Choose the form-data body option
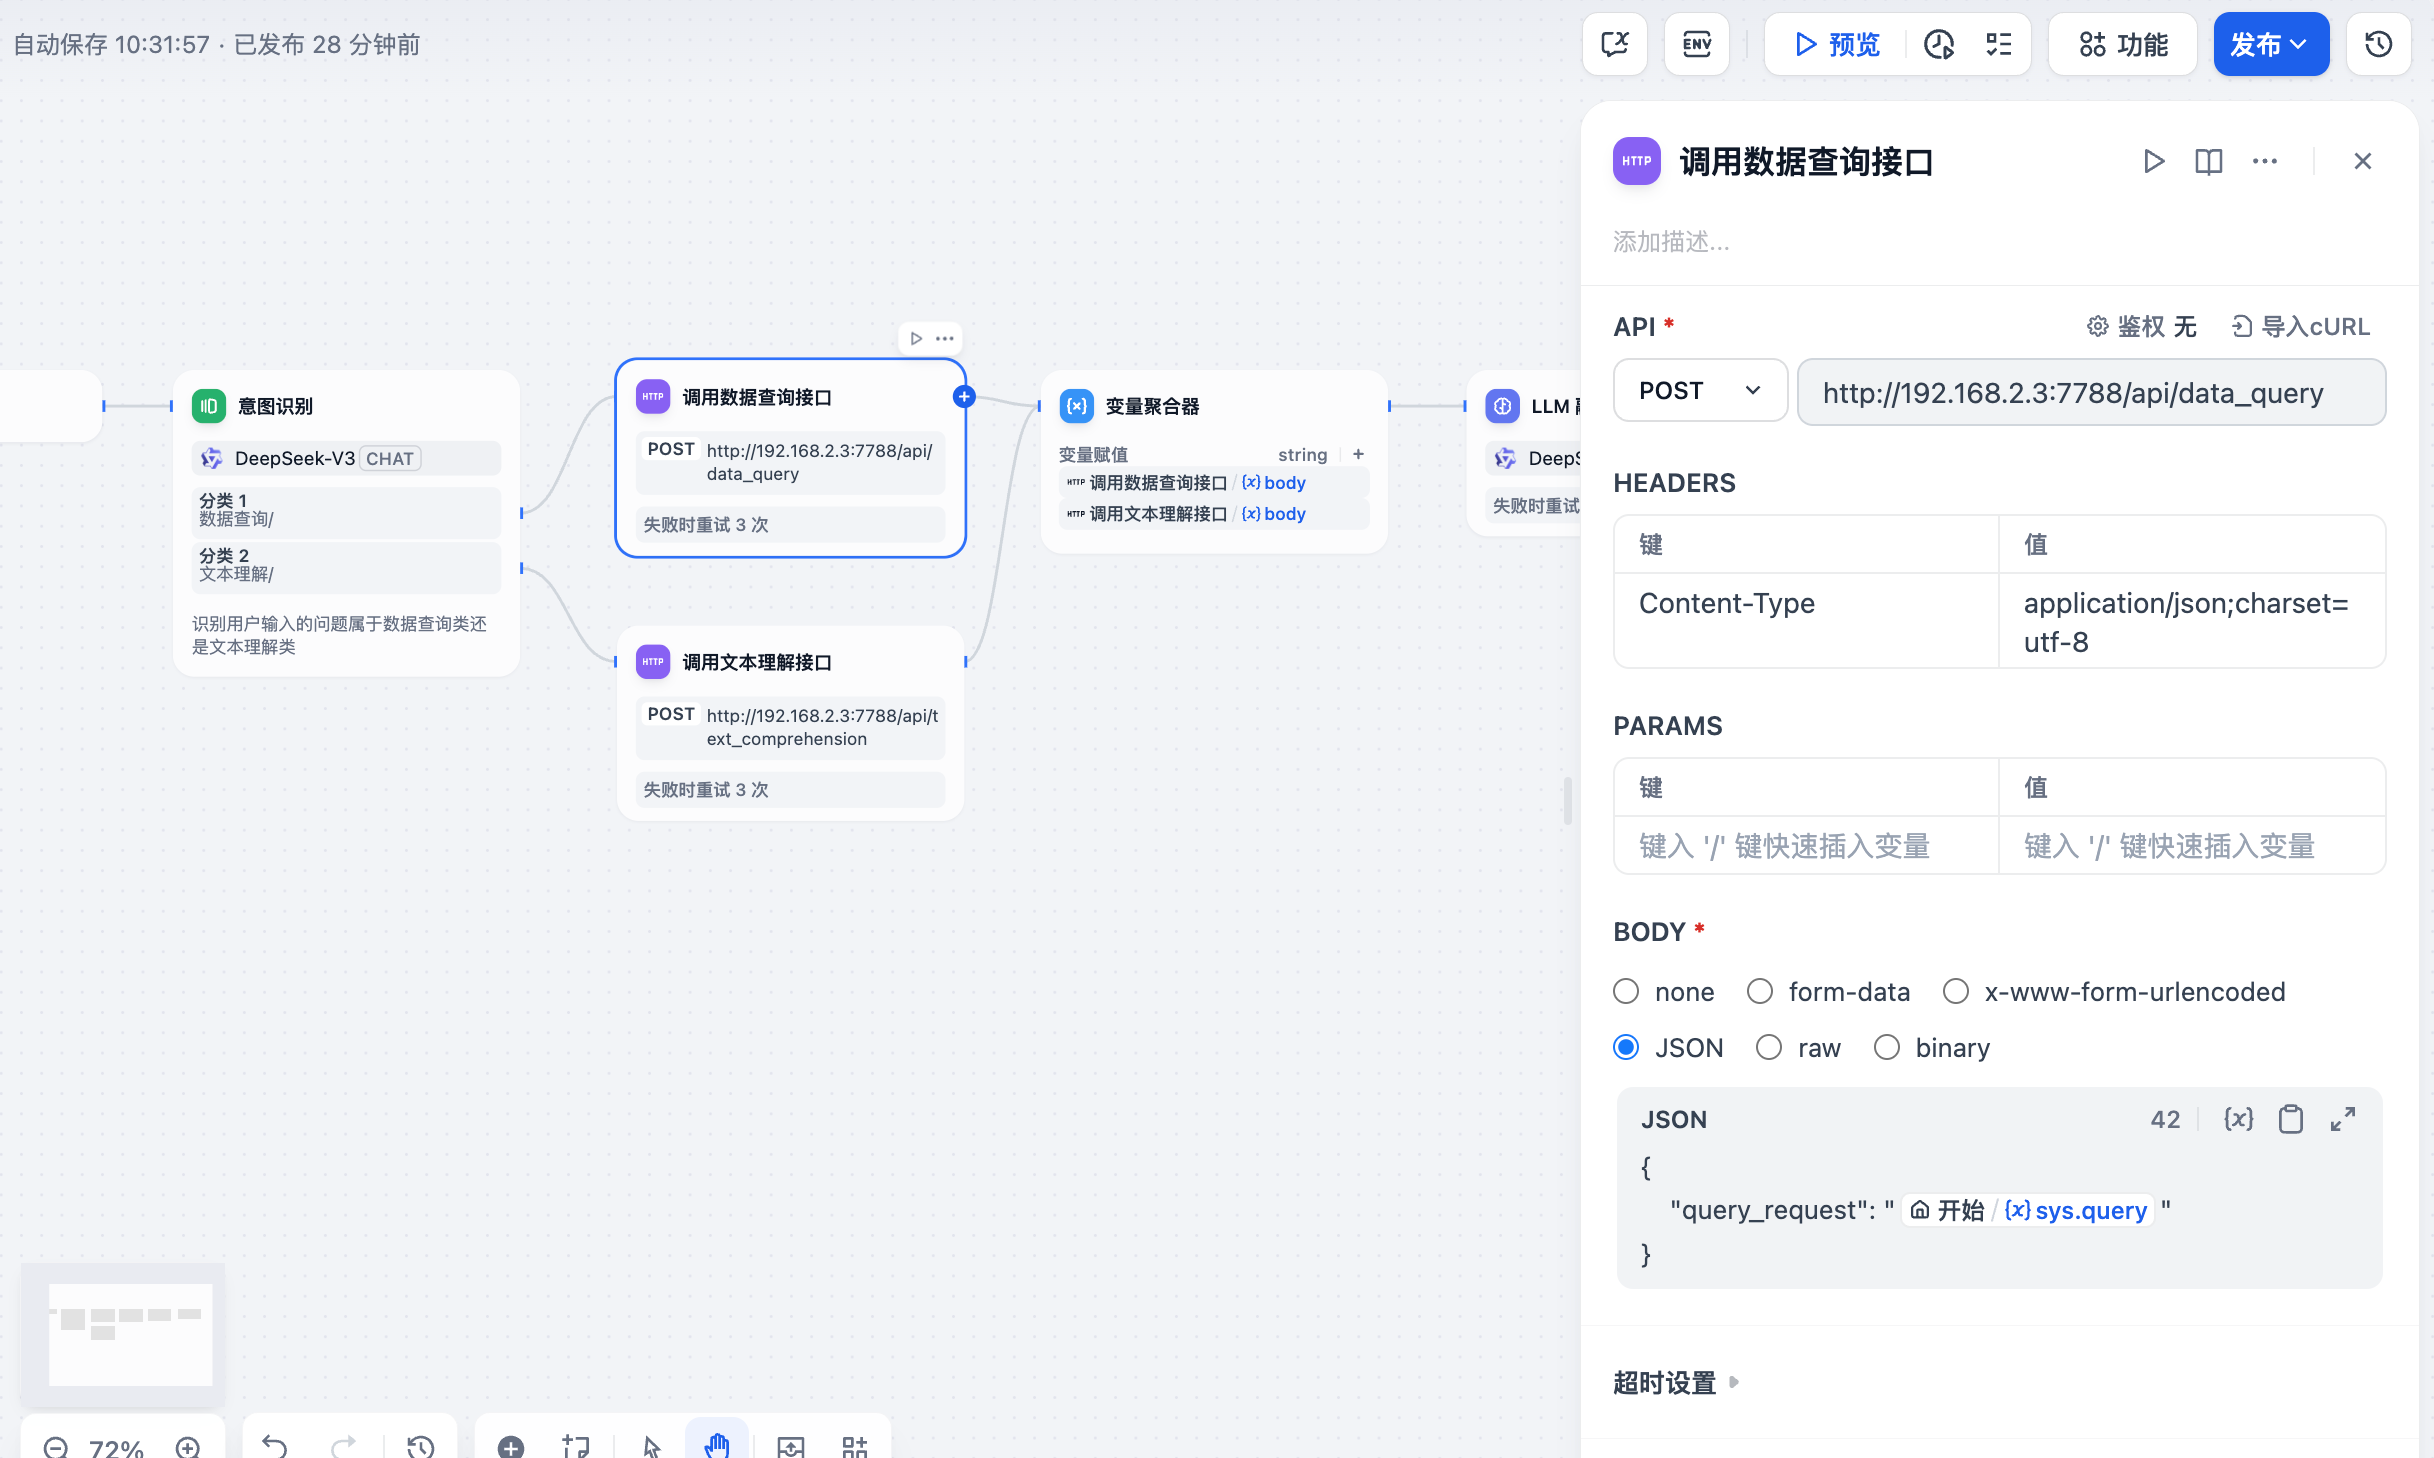Image resolution: width=2434 pixels, height=1458 pixels. (1760, 991)
